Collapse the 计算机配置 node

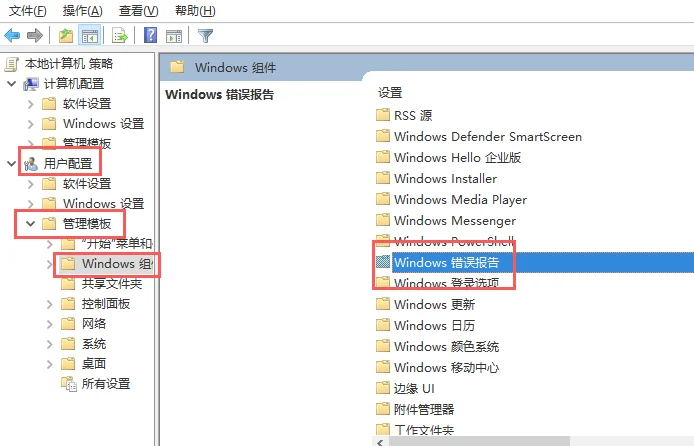pos(12,84)
